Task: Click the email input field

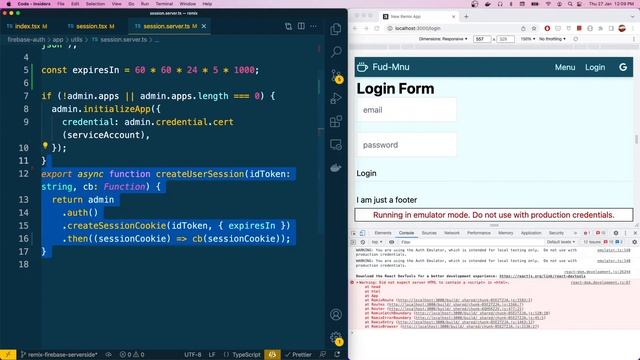Action: (407, 110)
